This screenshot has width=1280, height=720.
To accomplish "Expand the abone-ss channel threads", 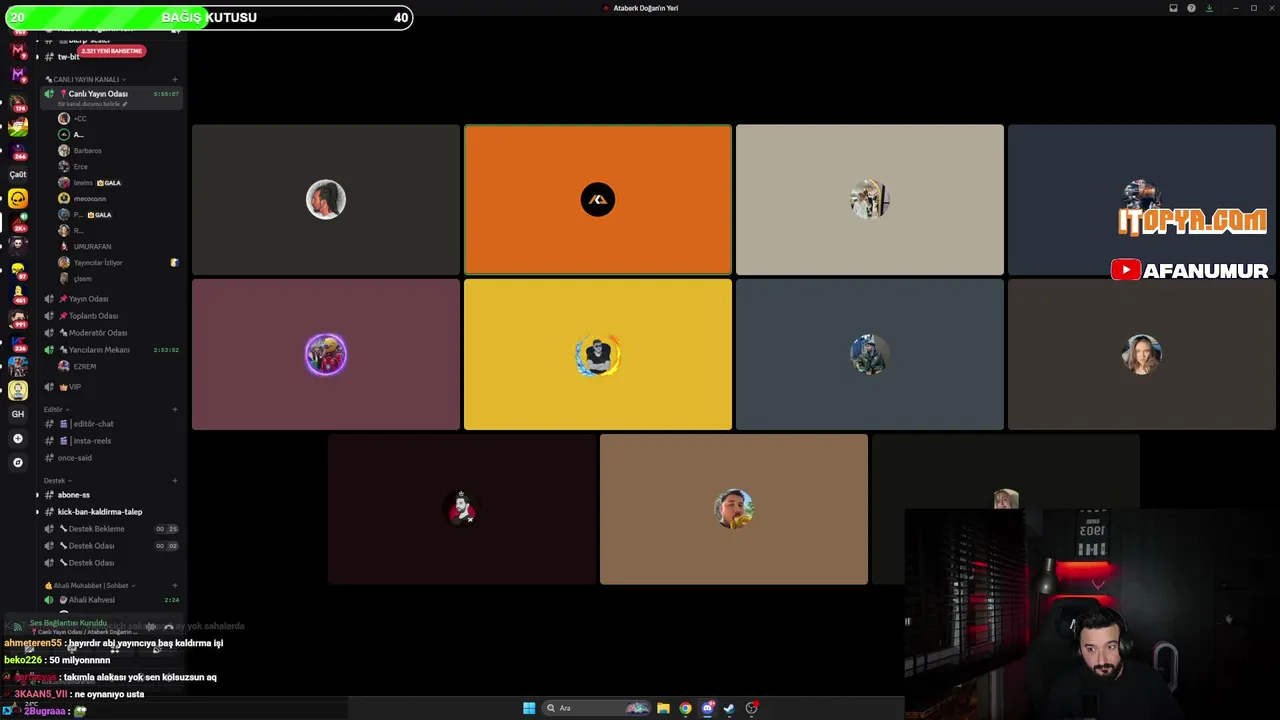I will tap(37, 495).
